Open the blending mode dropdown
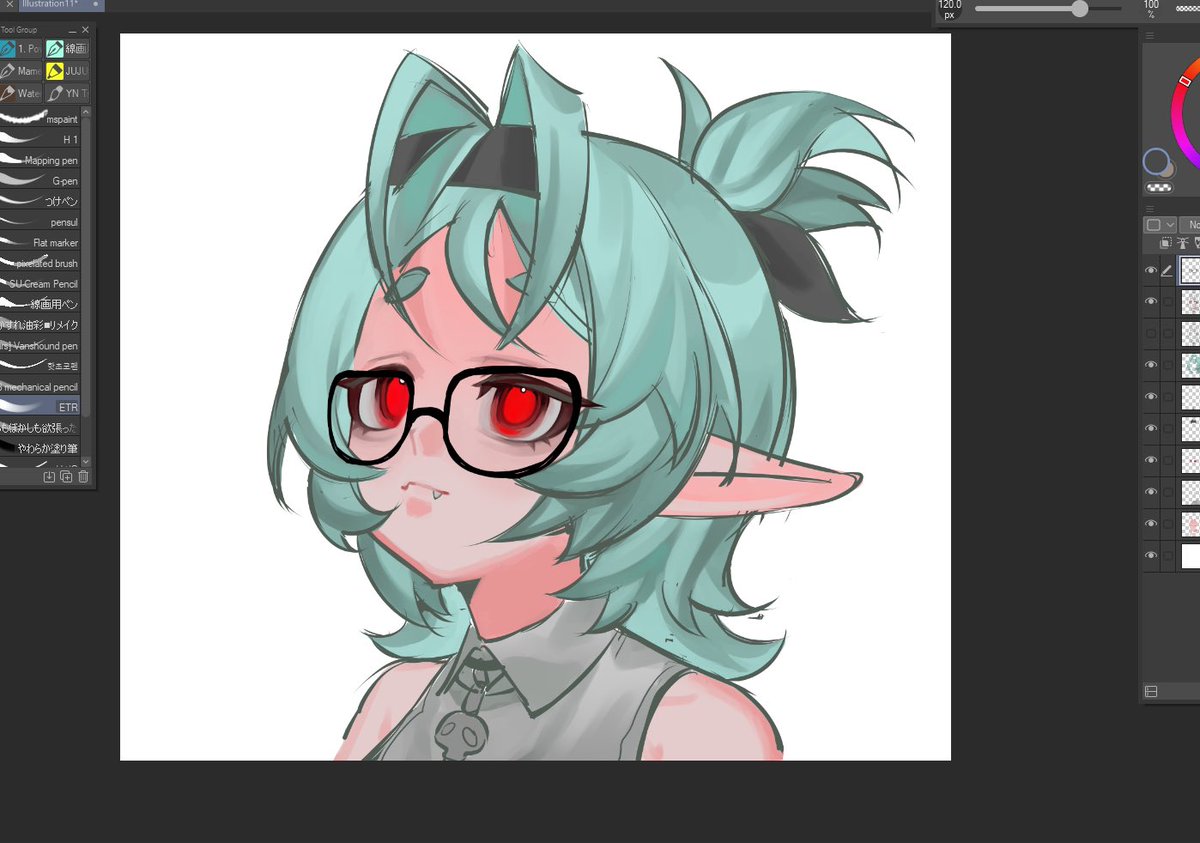The width and height of the screenshot is (1200, 843). (1190, 225)
